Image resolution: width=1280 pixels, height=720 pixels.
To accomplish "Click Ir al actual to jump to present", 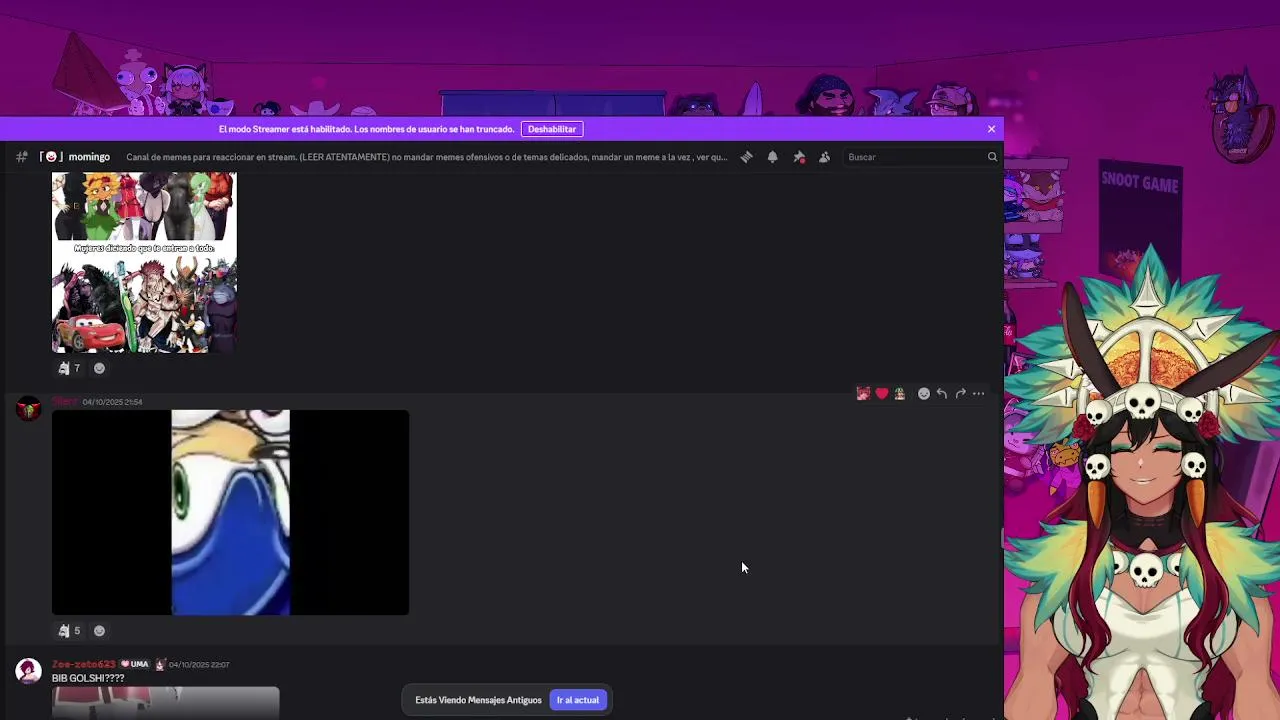I will click(578, 700).
